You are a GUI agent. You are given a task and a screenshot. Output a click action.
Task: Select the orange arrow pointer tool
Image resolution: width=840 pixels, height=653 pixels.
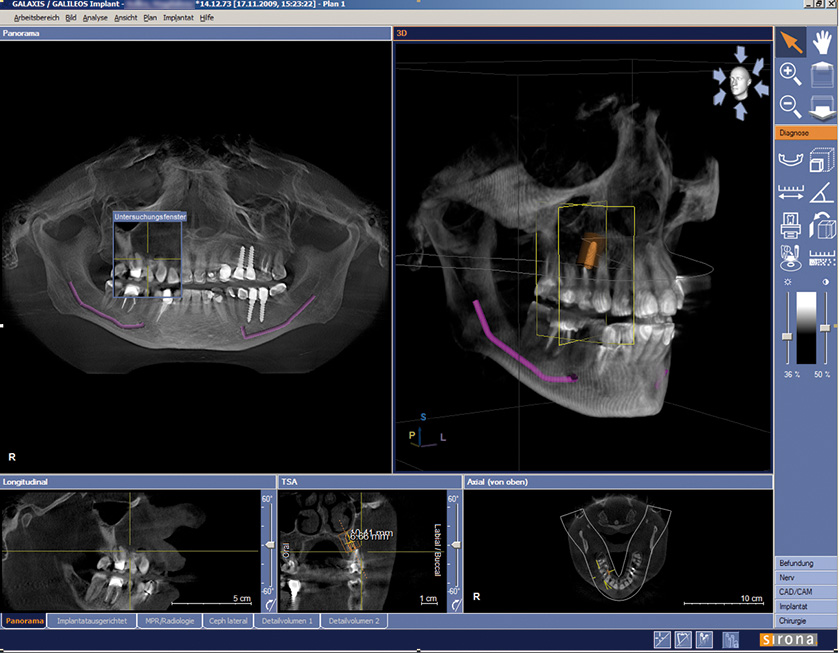791,42
